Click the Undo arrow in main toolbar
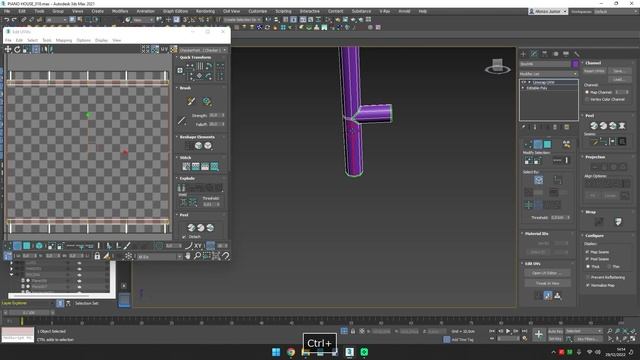Viewport: 640px width, 360px height. pyautogui.click(x=7, y=20)
